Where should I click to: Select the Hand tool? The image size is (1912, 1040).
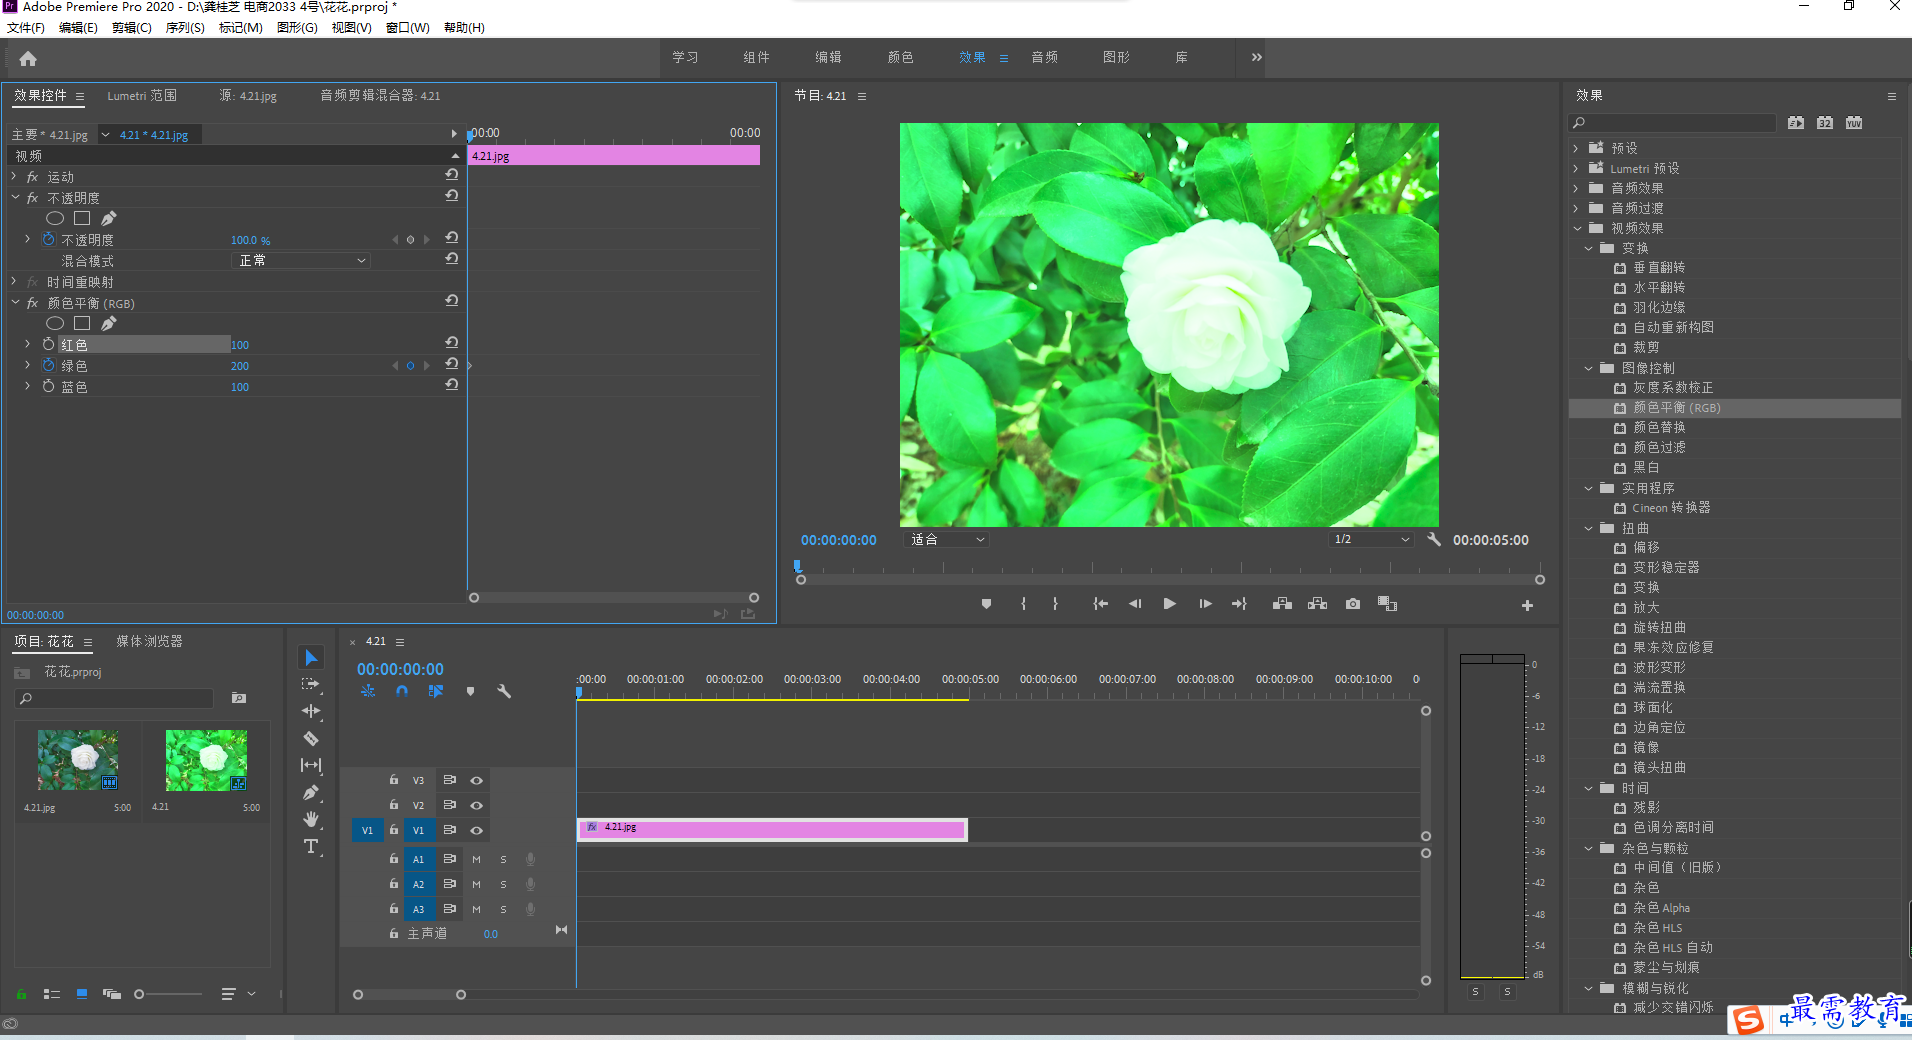coord(311,819)
